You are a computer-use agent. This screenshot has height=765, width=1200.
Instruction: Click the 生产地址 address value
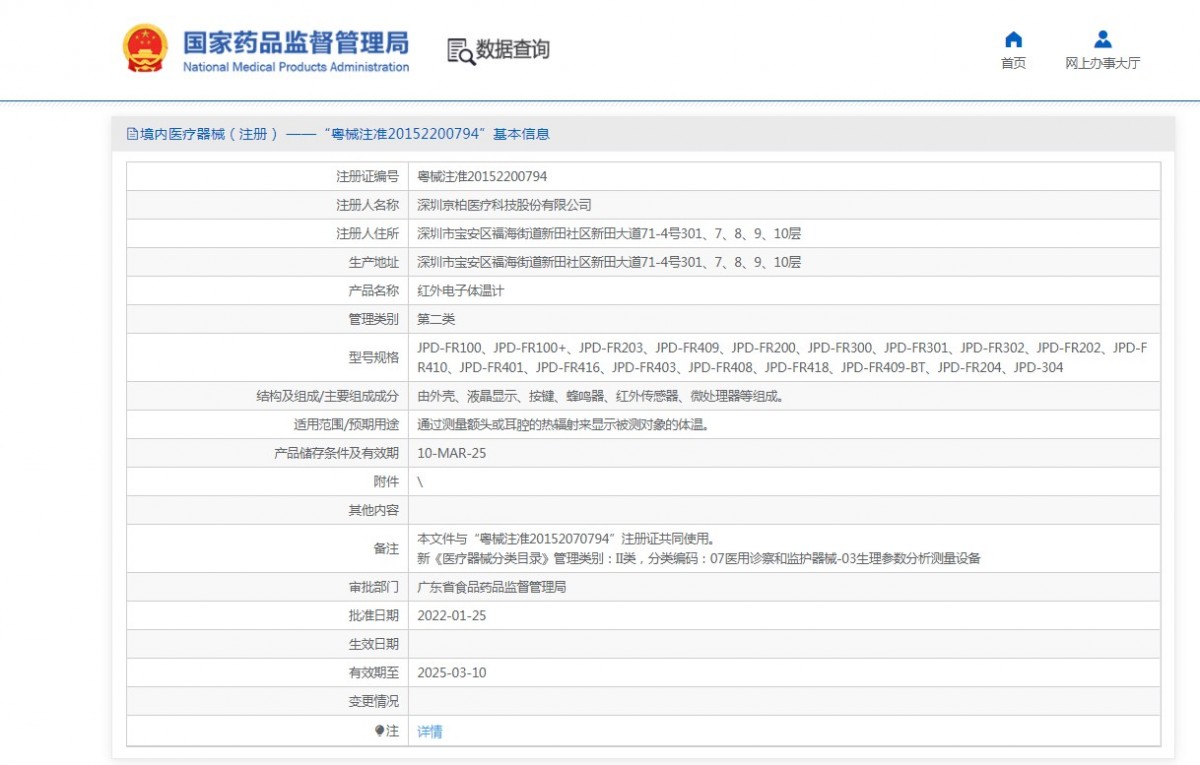(609, 262)
